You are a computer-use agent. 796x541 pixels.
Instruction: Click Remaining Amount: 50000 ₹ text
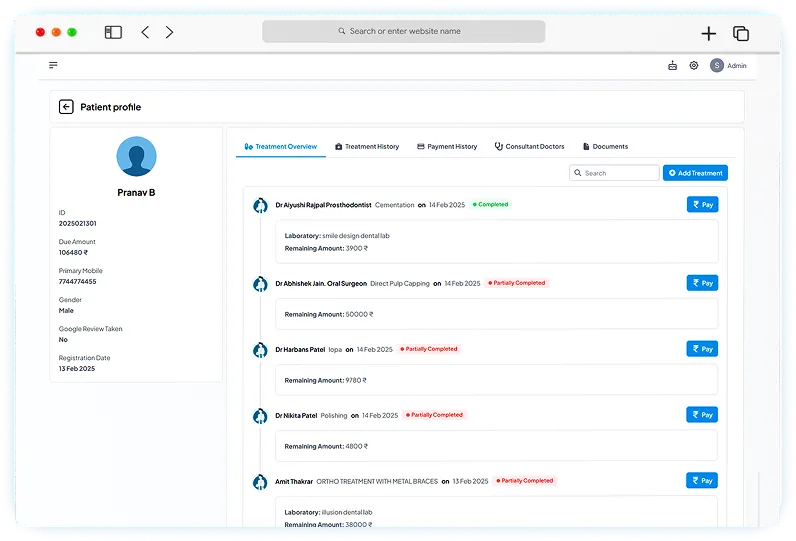[329, 315]
